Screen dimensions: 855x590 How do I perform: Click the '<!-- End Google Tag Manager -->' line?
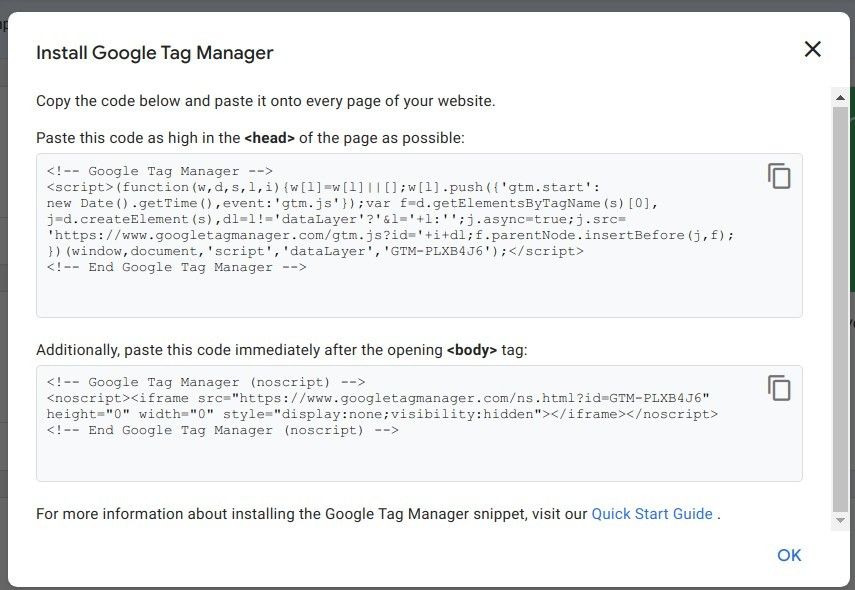[176, 267]
